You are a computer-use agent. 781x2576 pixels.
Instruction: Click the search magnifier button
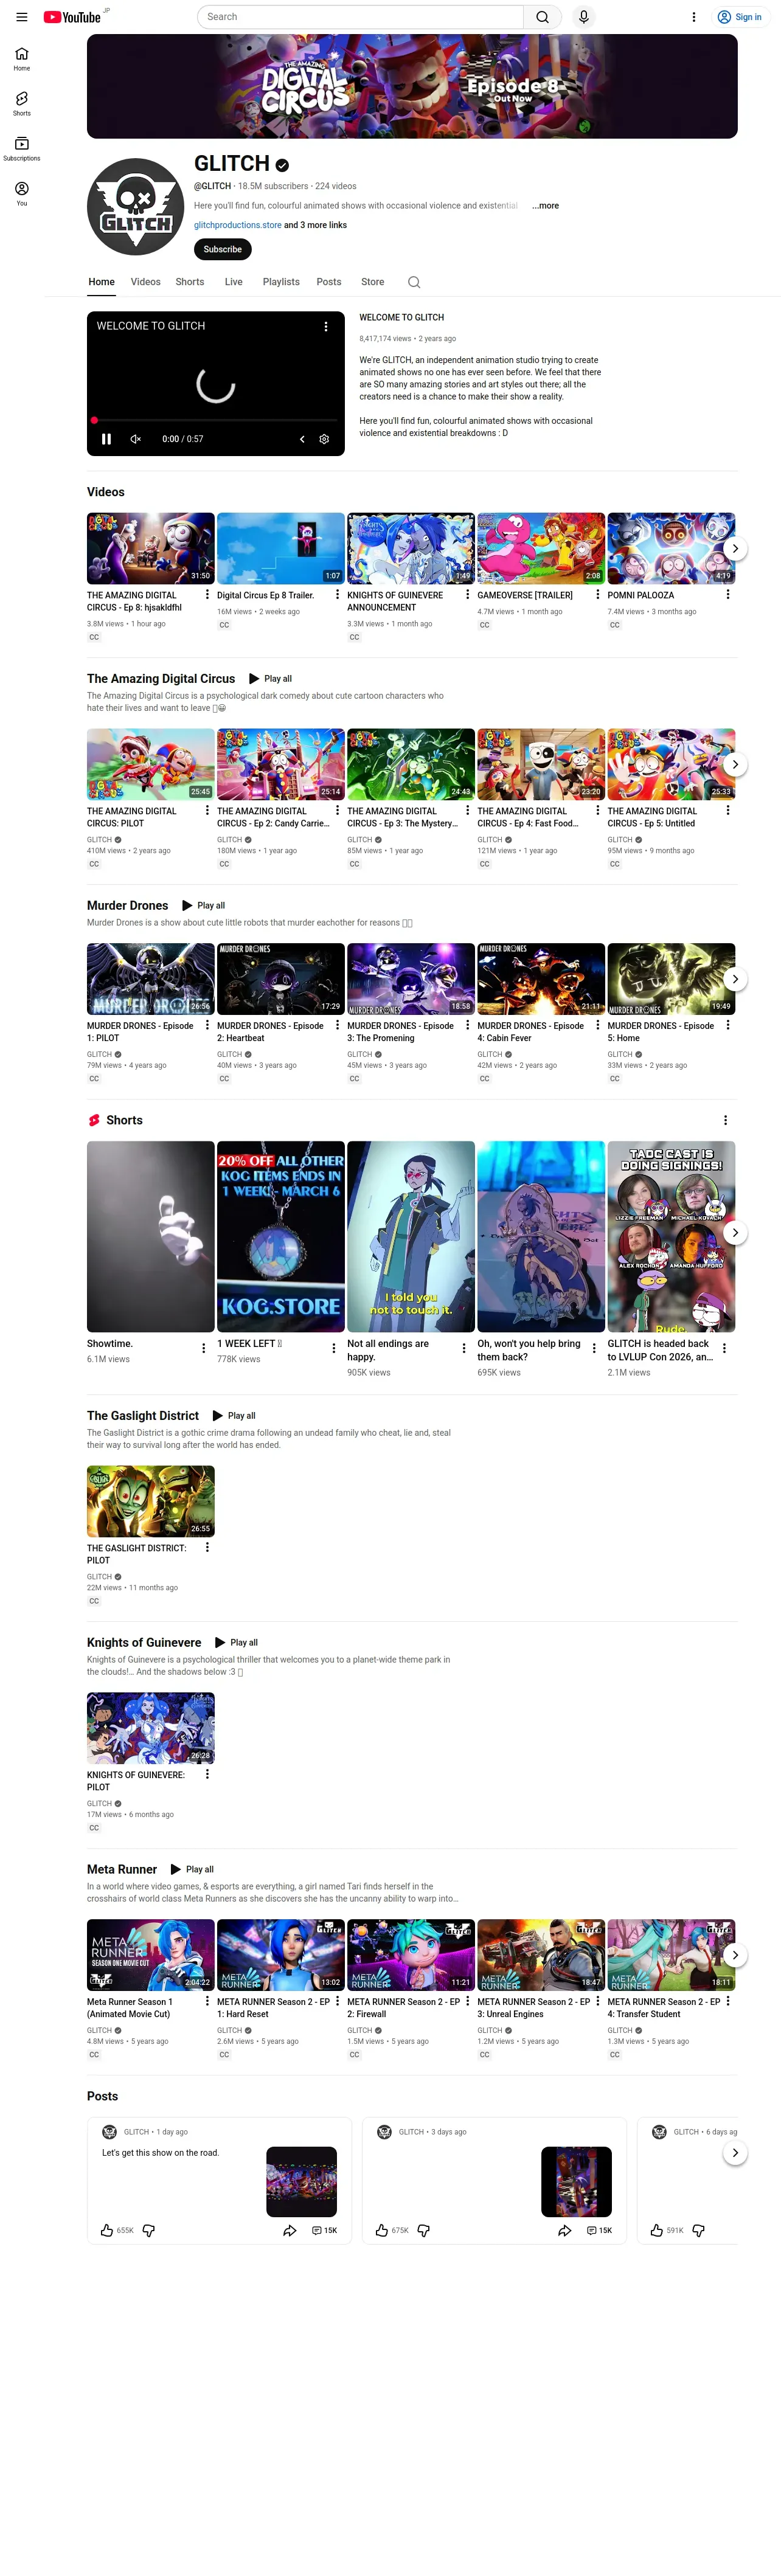[542, 17]
